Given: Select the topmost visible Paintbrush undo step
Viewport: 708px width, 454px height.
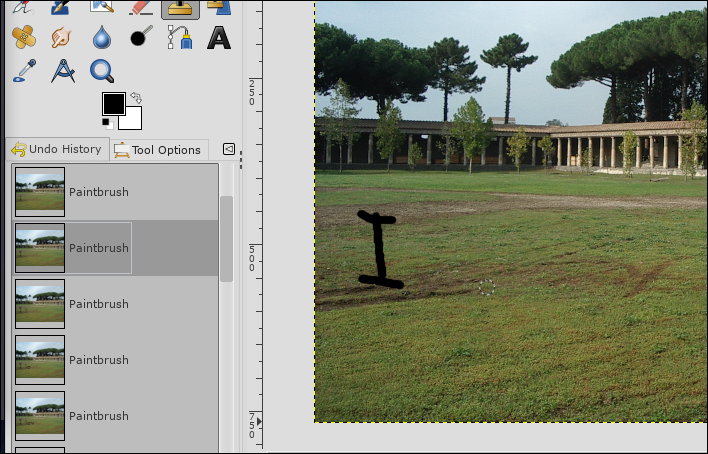Looking at the screenshot, I should 115,192.
